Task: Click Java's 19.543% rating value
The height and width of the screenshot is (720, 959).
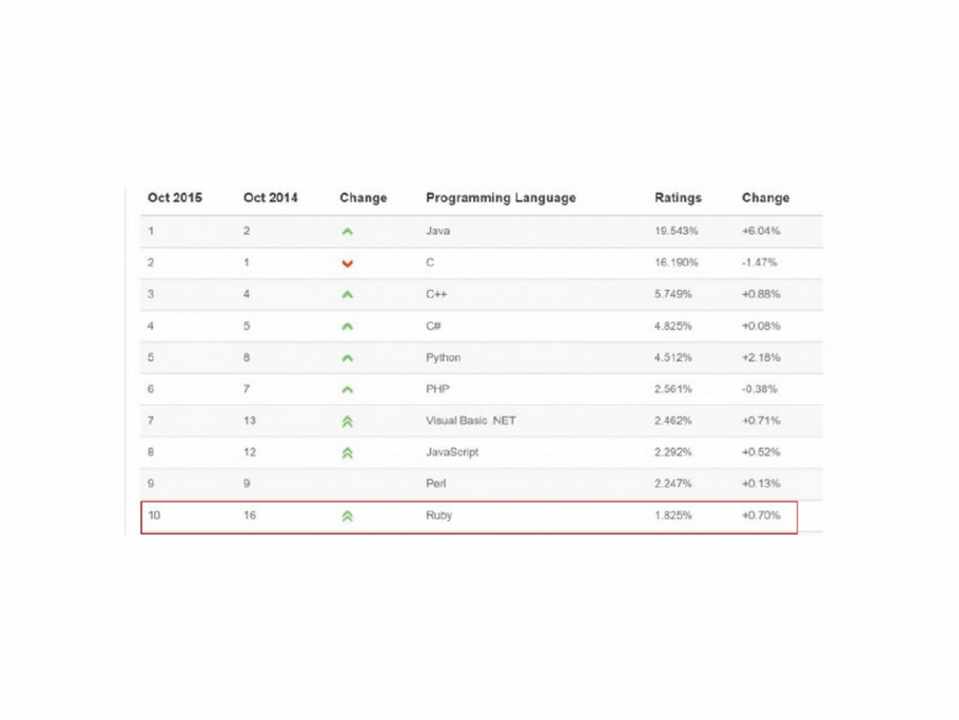Action: [676, 231]
